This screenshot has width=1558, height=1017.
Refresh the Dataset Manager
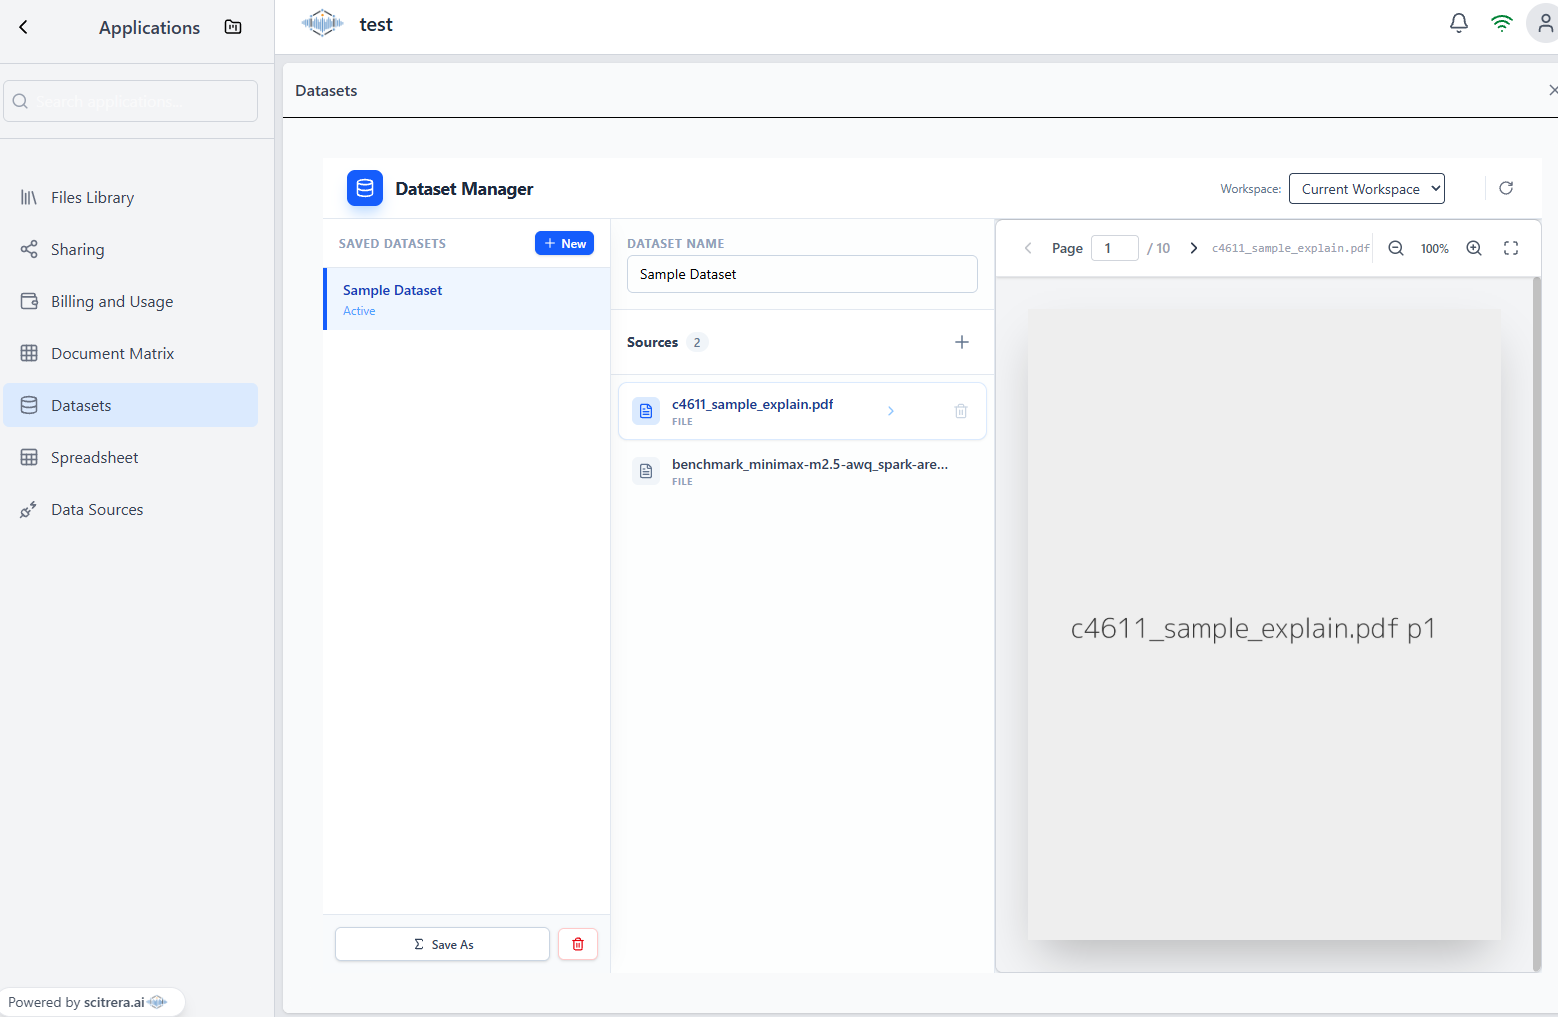pos(1506,188)
